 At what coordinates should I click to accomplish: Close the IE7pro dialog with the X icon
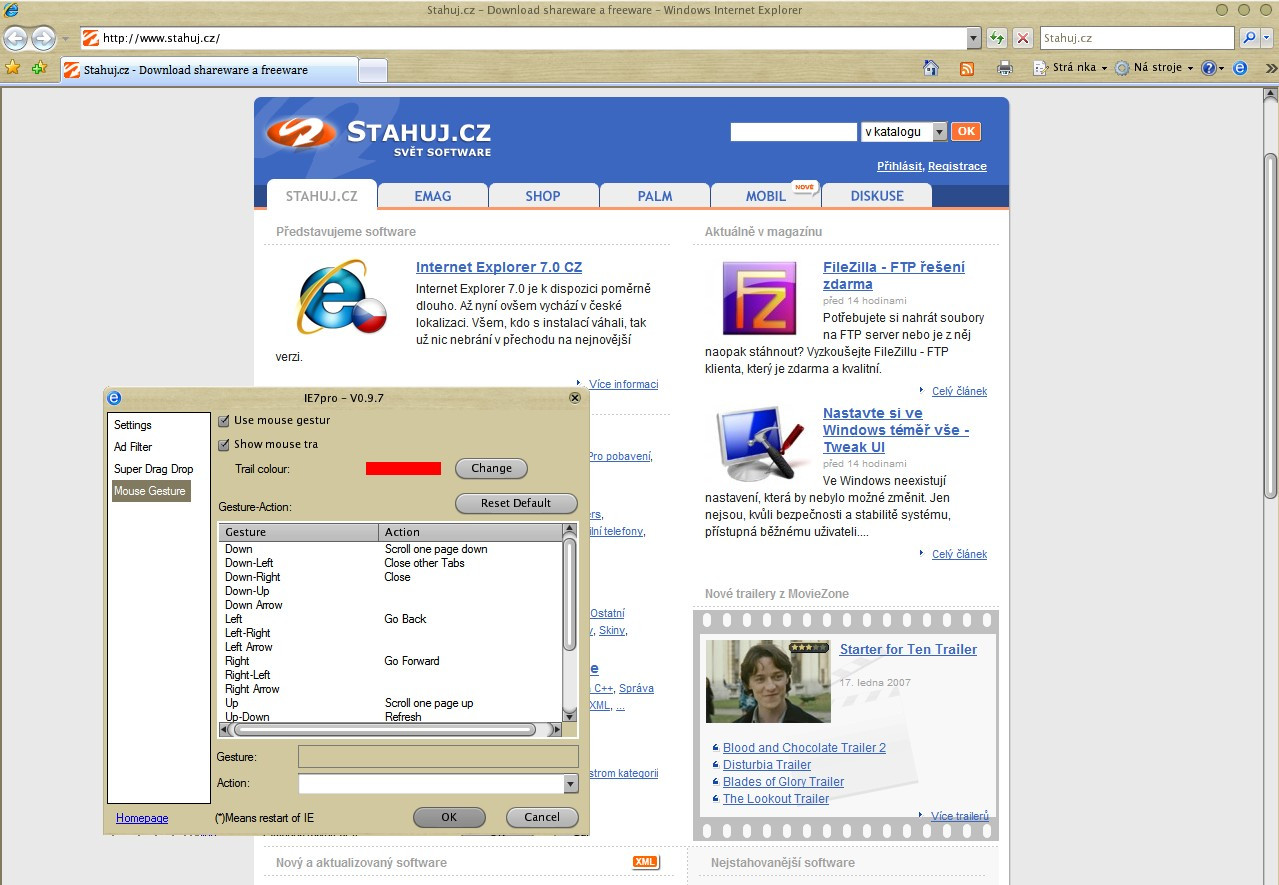(575, 398)
